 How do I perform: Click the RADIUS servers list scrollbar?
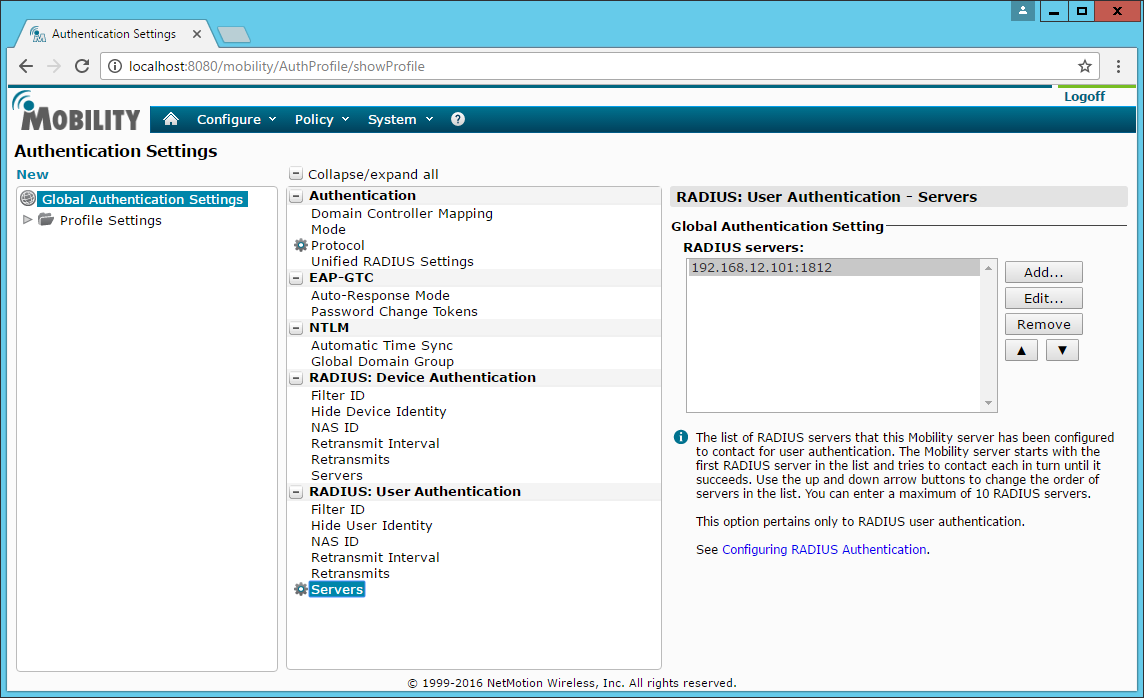[x=989, y=335]
